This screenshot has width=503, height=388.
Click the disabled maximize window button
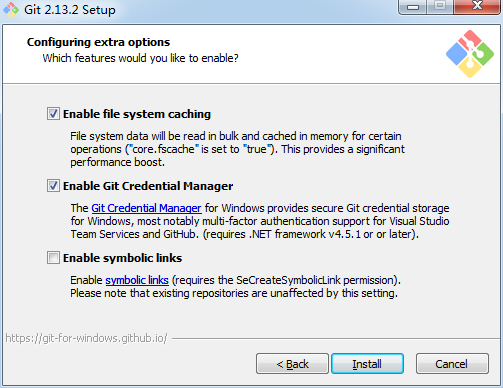click(440, 7)
